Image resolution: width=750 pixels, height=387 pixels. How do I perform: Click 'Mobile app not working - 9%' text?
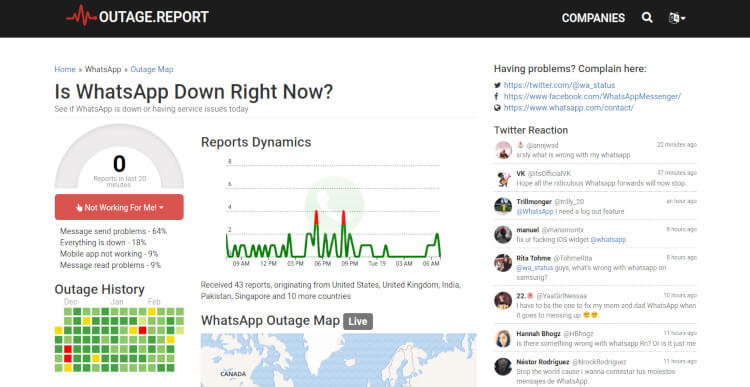point(109,254)
